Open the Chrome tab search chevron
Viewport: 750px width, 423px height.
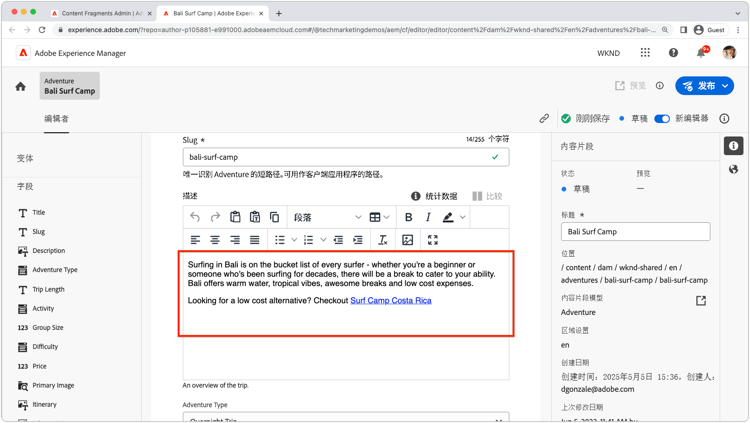click(x=738, y=13)
